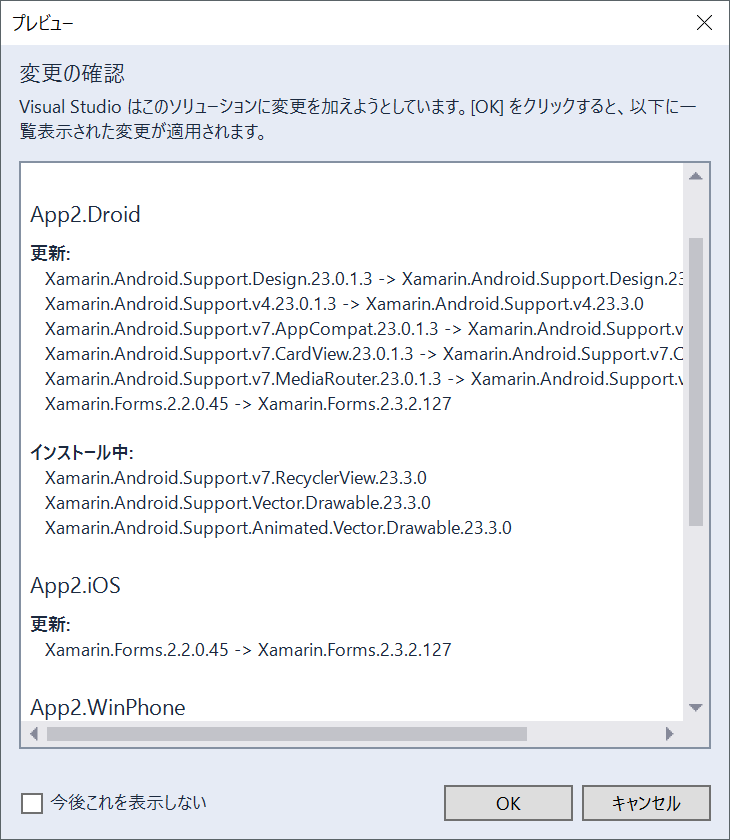The image size is (730, 840).
Task: Click the Support.Vector.Drawable.23.3.0 install line
Action: [x=238, y=502]
